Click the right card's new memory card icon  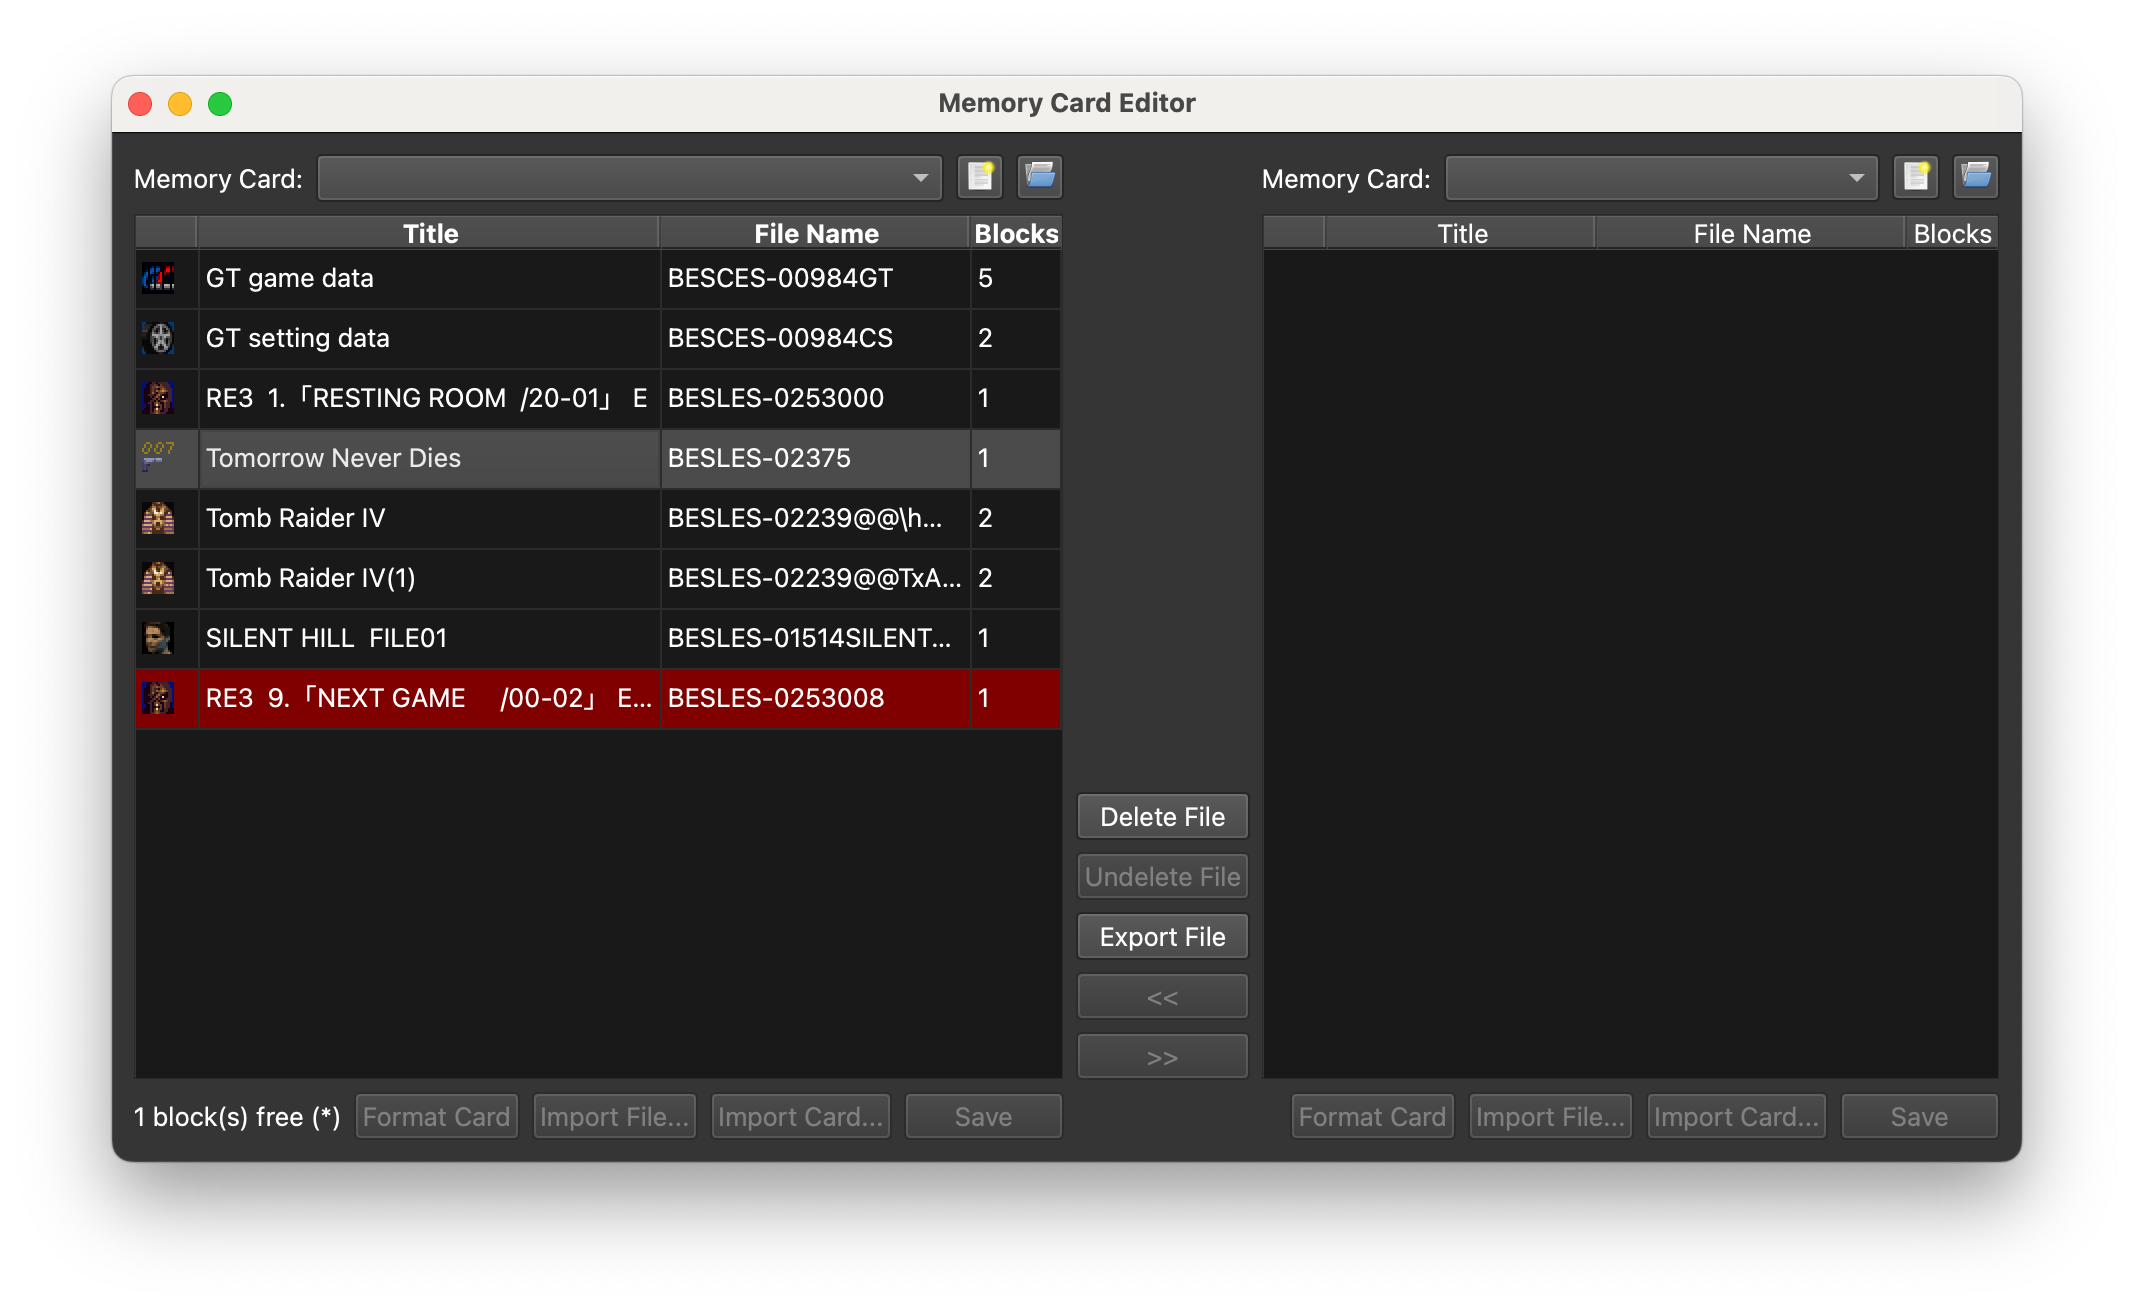click(1916, 177)
